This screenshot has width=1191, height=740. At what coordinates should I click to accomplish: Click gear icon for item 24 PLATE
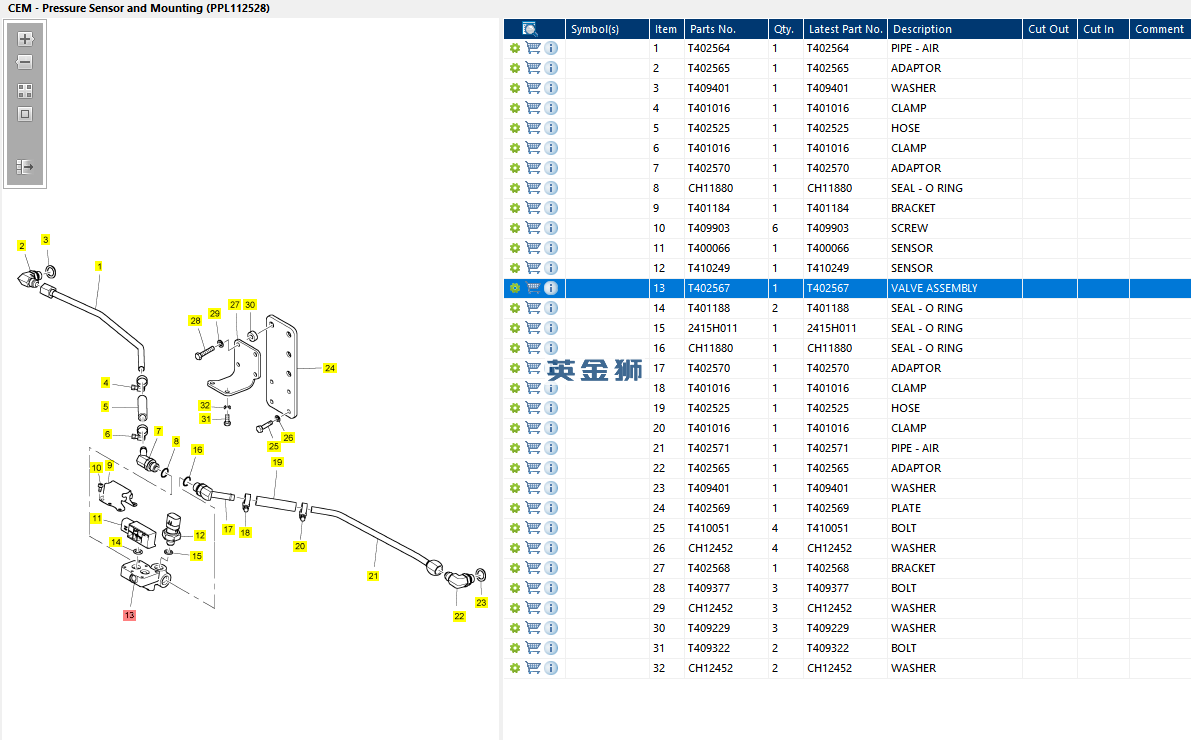click(x=515, y=508)
